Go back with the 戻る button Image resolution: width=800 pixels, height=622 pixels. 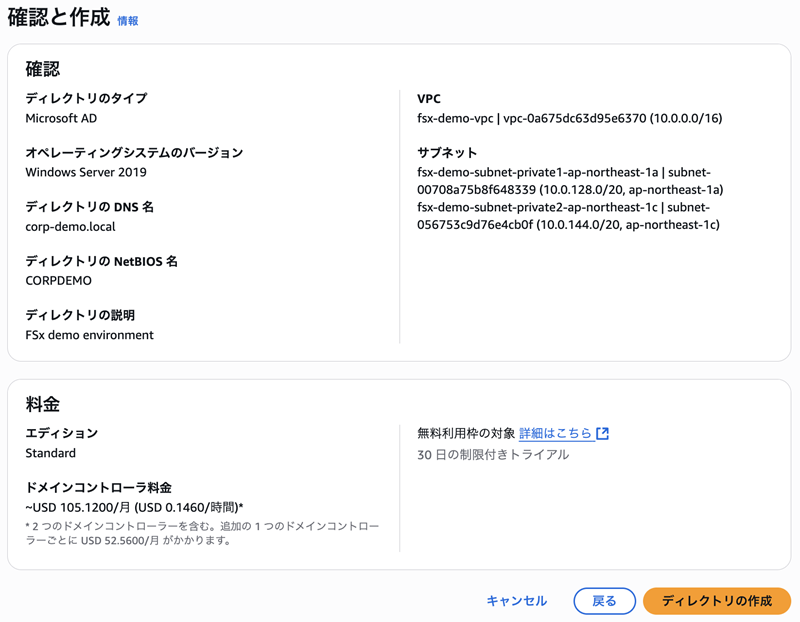pyautogui.click(x=604, y=601)
